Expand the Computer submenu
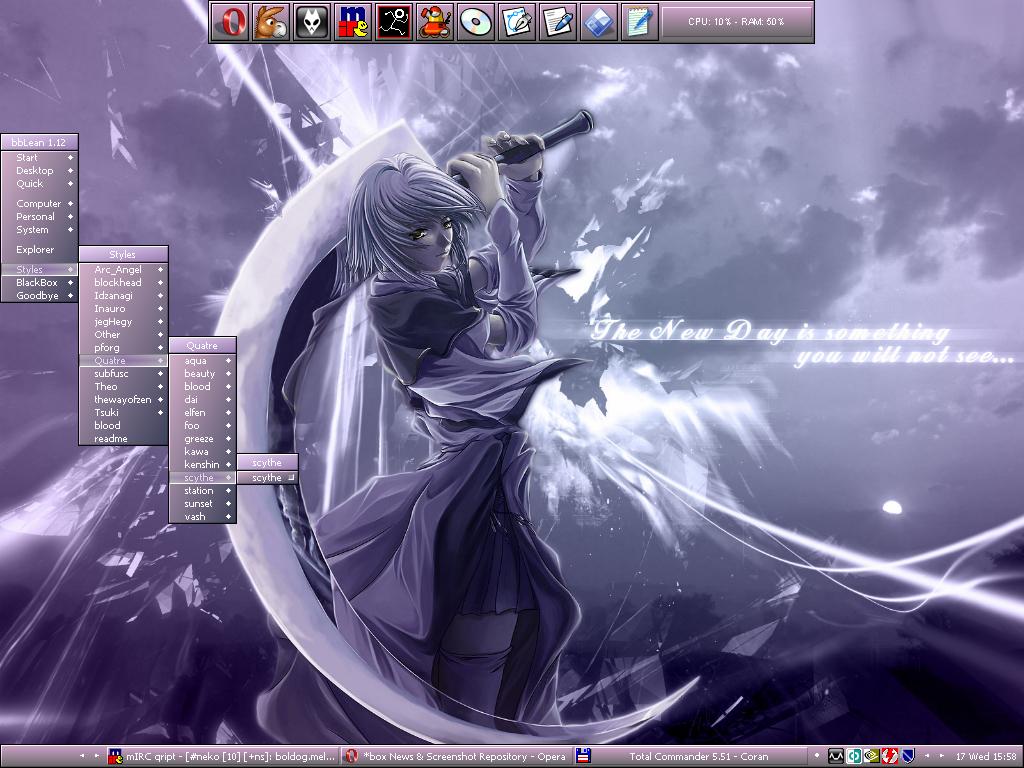Image resolution: width=1024 pixels, height=768 pixels. pyautogui.click(x=39, y=204)
